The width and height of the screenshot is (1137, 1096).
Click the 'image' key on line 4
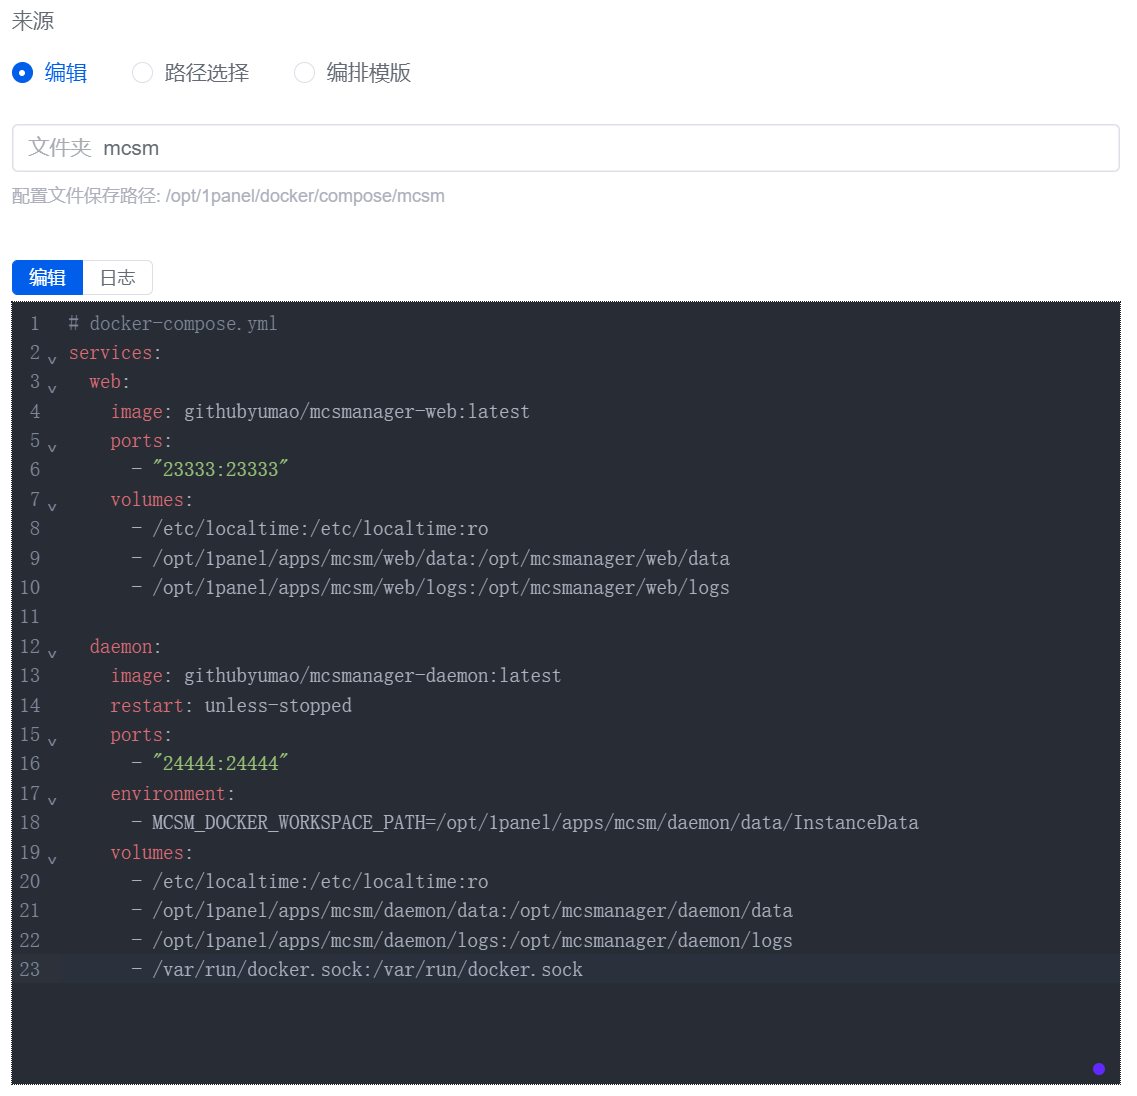pyautogui.click(x=136, y=411)
